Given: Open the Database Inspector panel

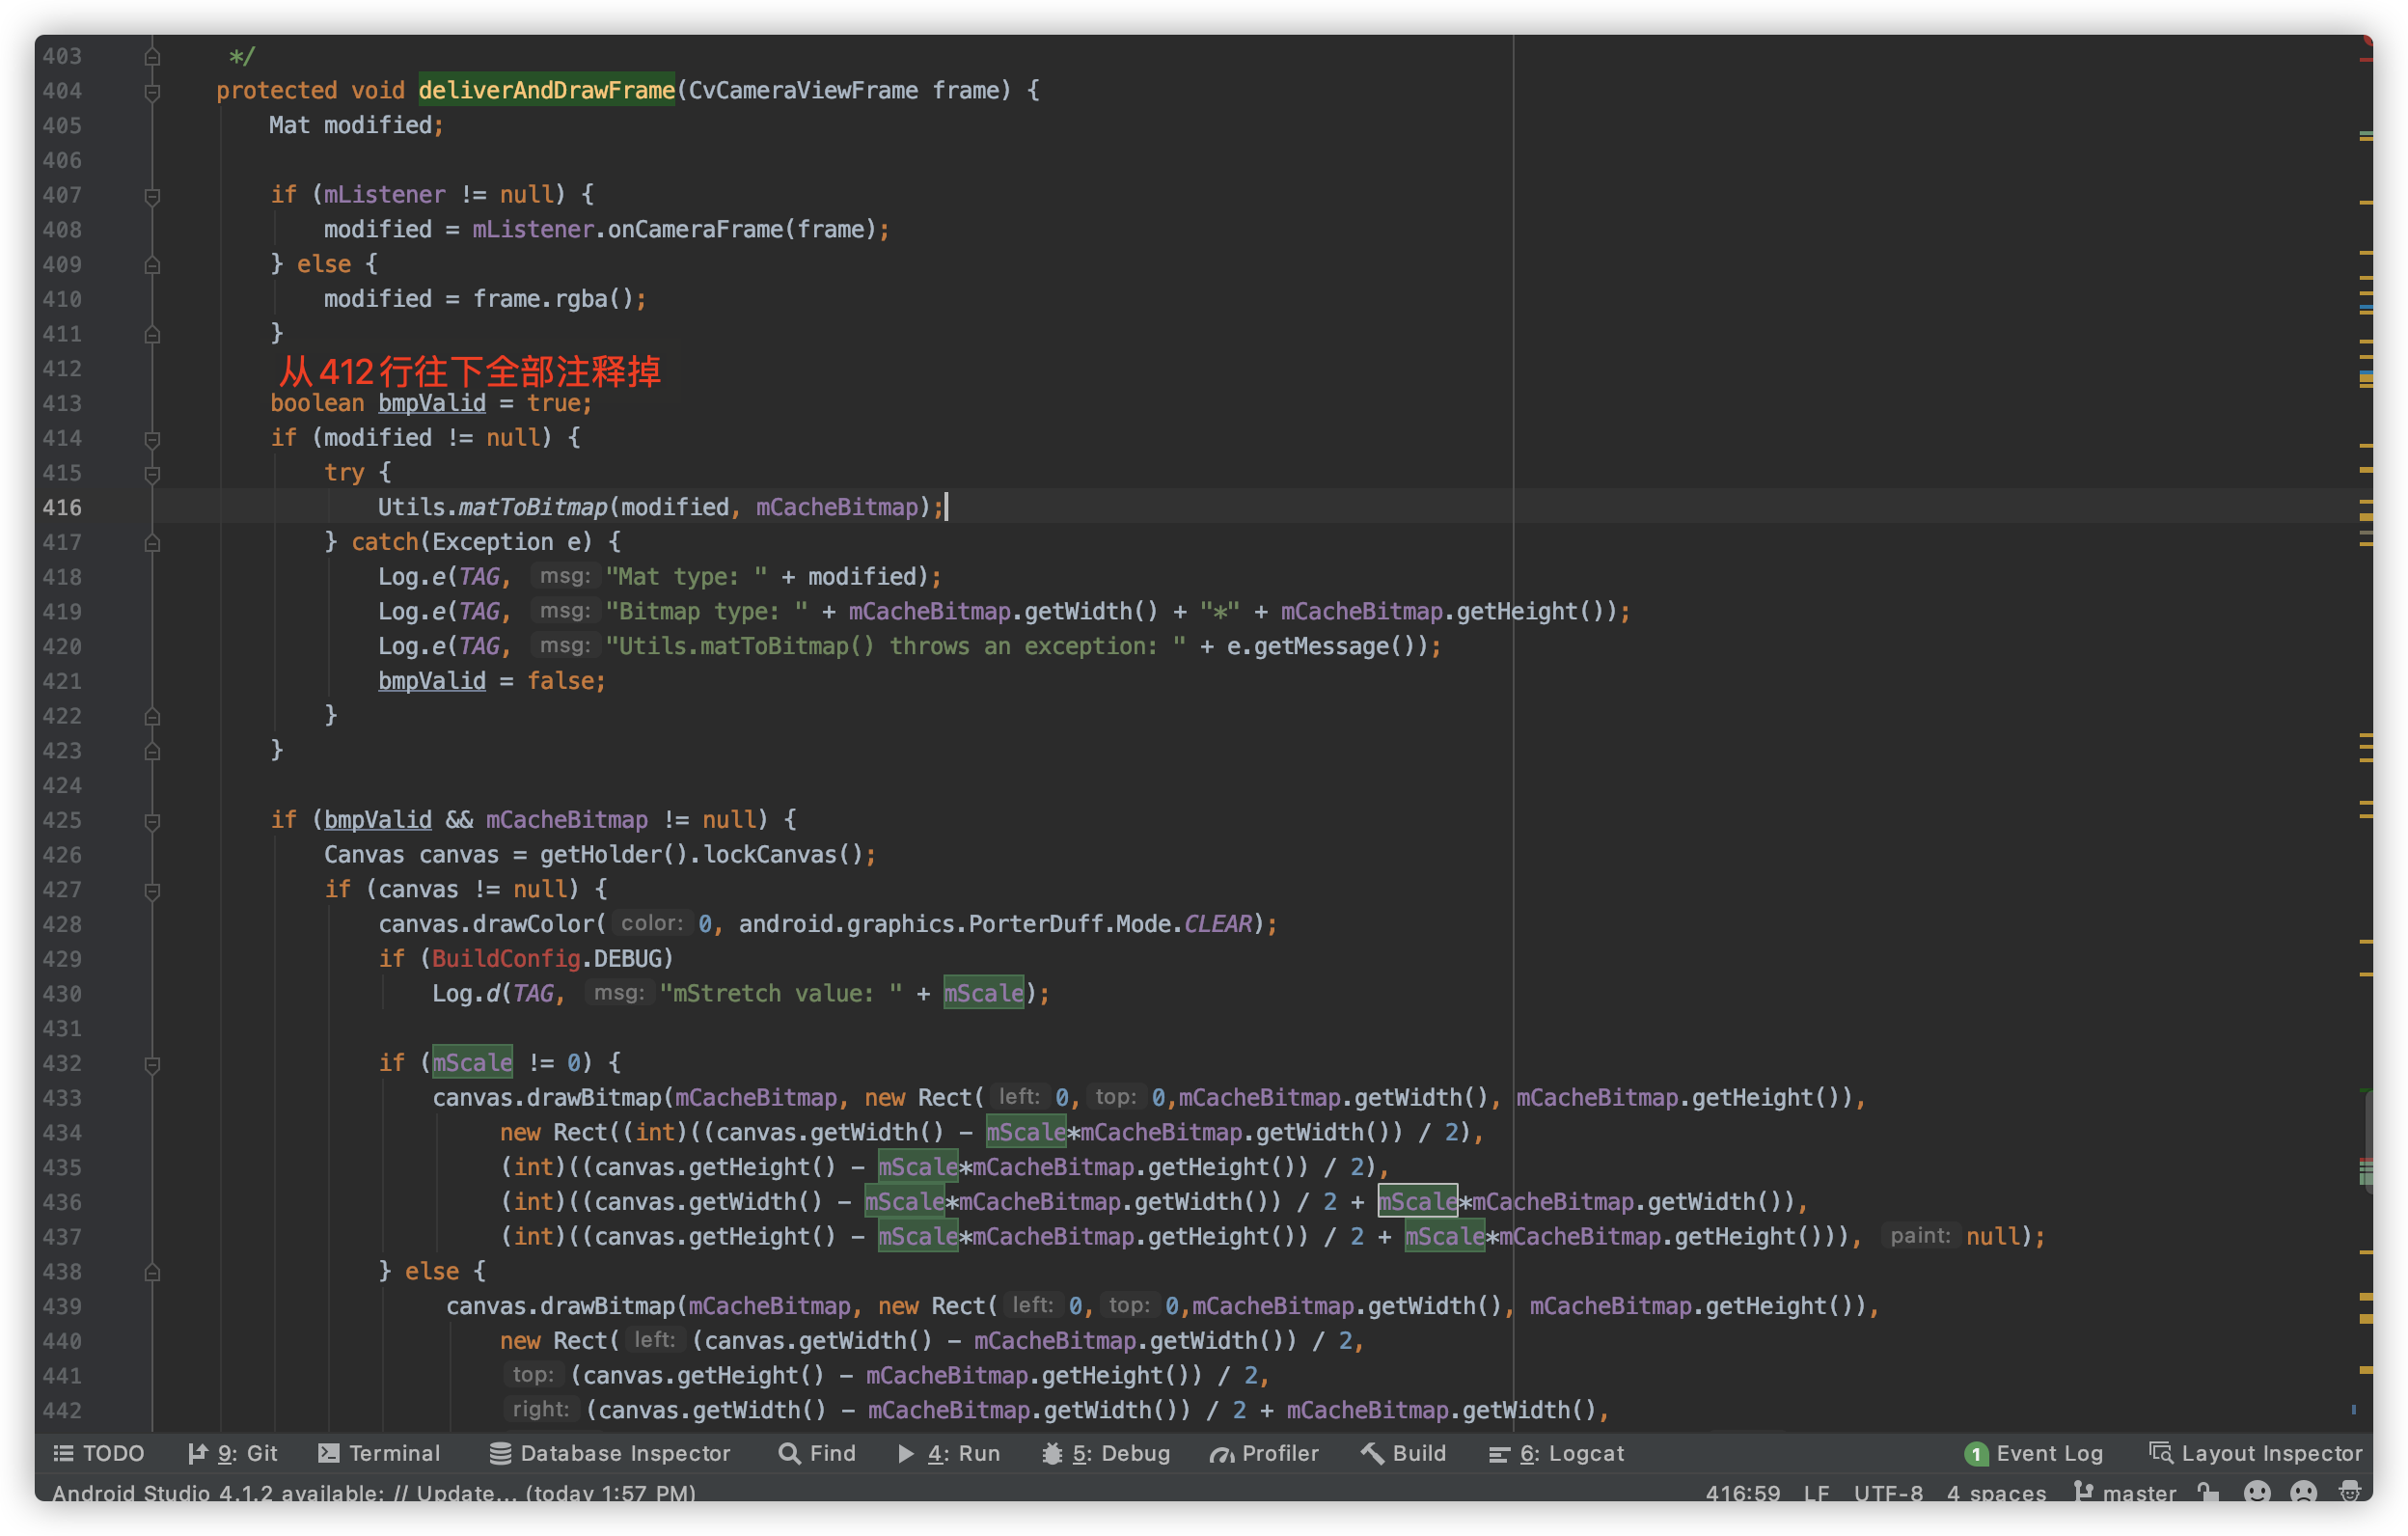Looking at the screenshot, I should click(x=610, y=1453).
